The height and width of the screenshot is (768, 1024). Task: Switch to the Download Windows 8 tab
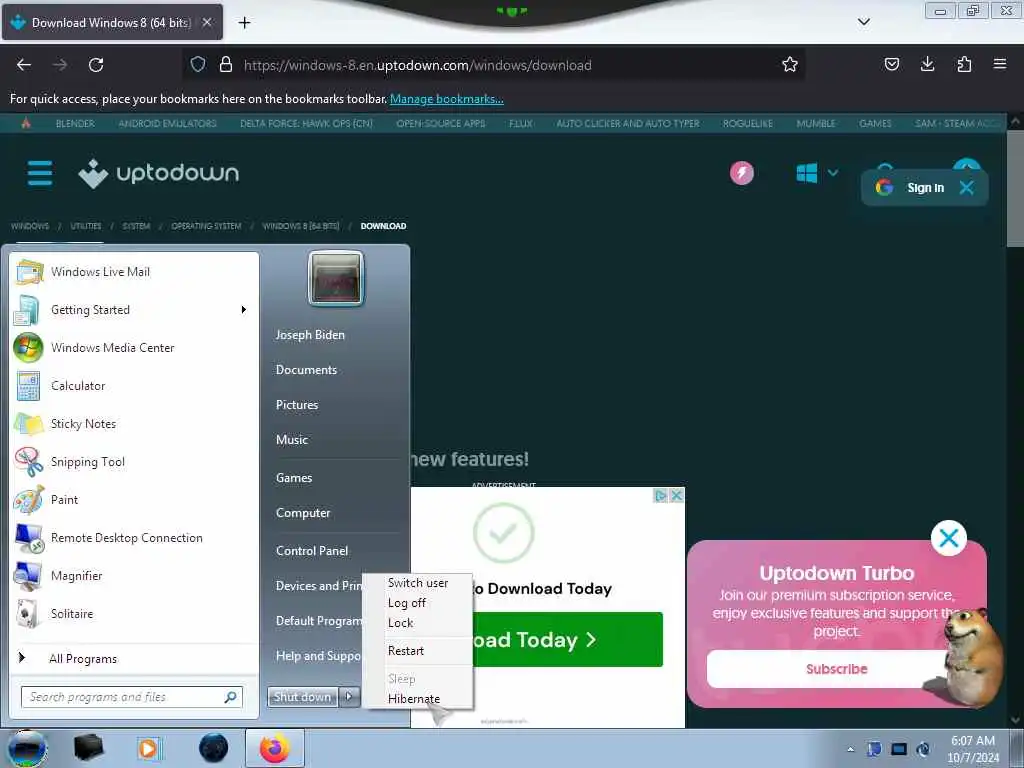pyautogui.click(x=112, y=23)
